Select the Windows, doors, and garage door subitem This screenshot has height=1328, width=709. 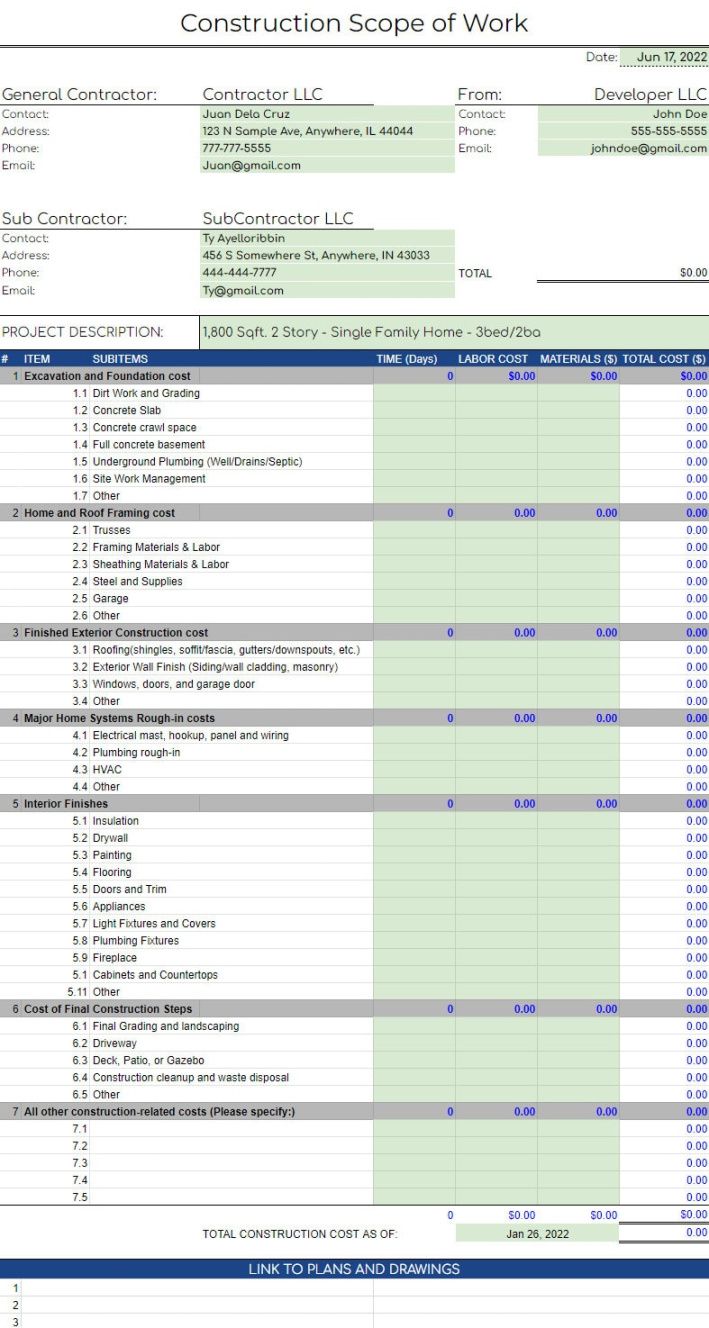173,684
